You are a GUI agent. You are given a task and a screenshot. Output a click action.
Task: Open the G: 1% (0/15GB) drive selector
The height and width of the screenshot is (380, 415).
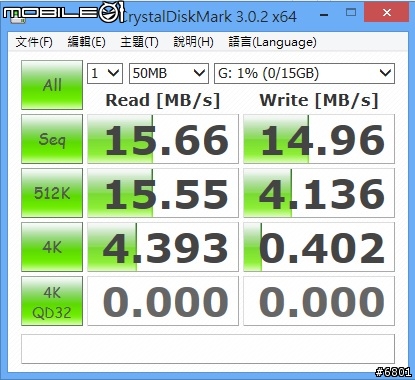304,73
